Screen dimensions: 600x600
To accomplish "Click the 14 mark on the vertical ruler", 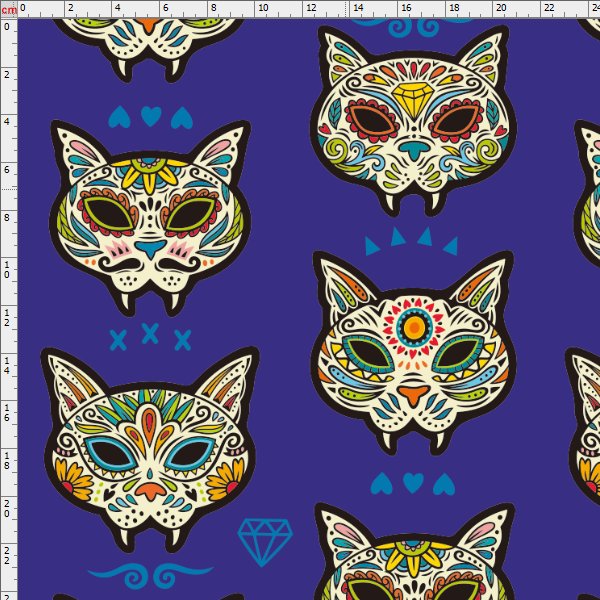I will 7,365.
